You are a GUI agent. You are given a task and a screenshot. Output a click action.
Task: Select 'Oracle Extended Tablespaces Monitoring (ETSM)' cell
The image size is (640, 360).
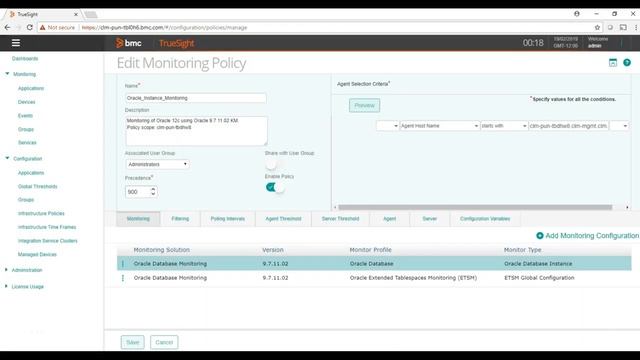click(413, 278)
